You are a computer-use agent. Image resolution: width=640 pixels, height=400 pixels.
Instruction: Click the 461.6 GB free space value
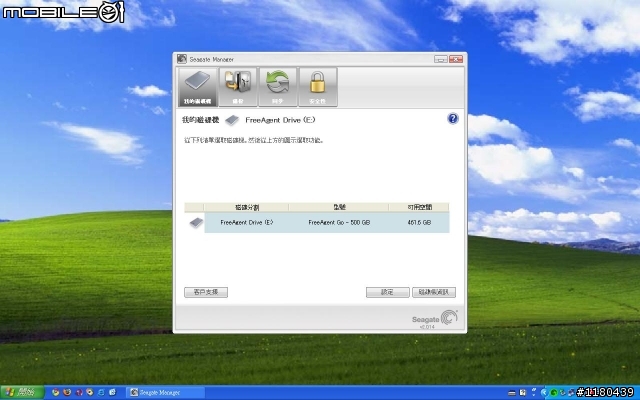click(x=419, y=222)
